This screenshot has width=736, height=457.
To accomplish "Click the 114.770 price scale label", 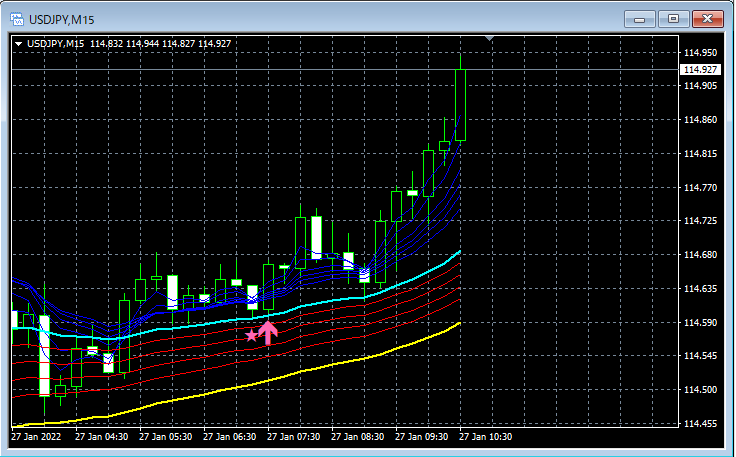I will click(700, 188).
